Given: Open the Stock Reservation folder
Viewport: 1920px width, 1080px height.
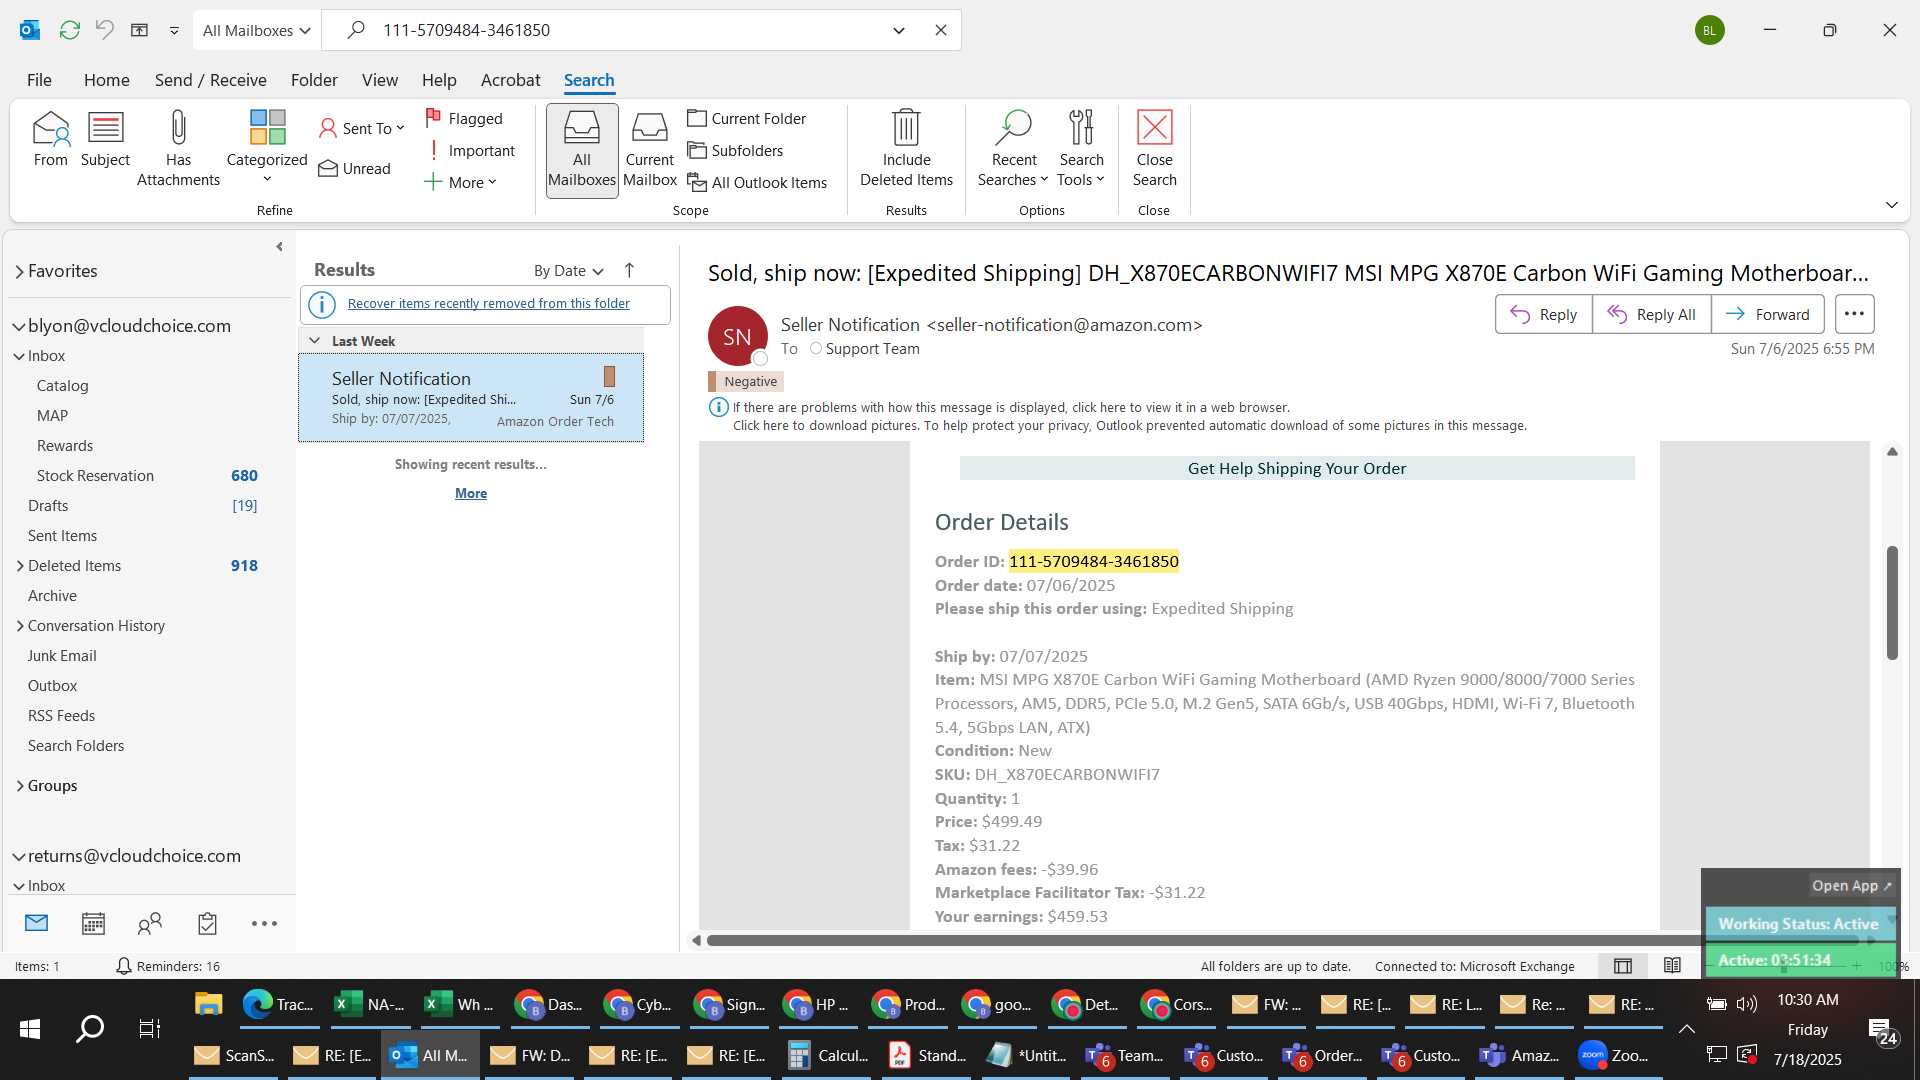Looking at the screenshot, I should 95,476.
